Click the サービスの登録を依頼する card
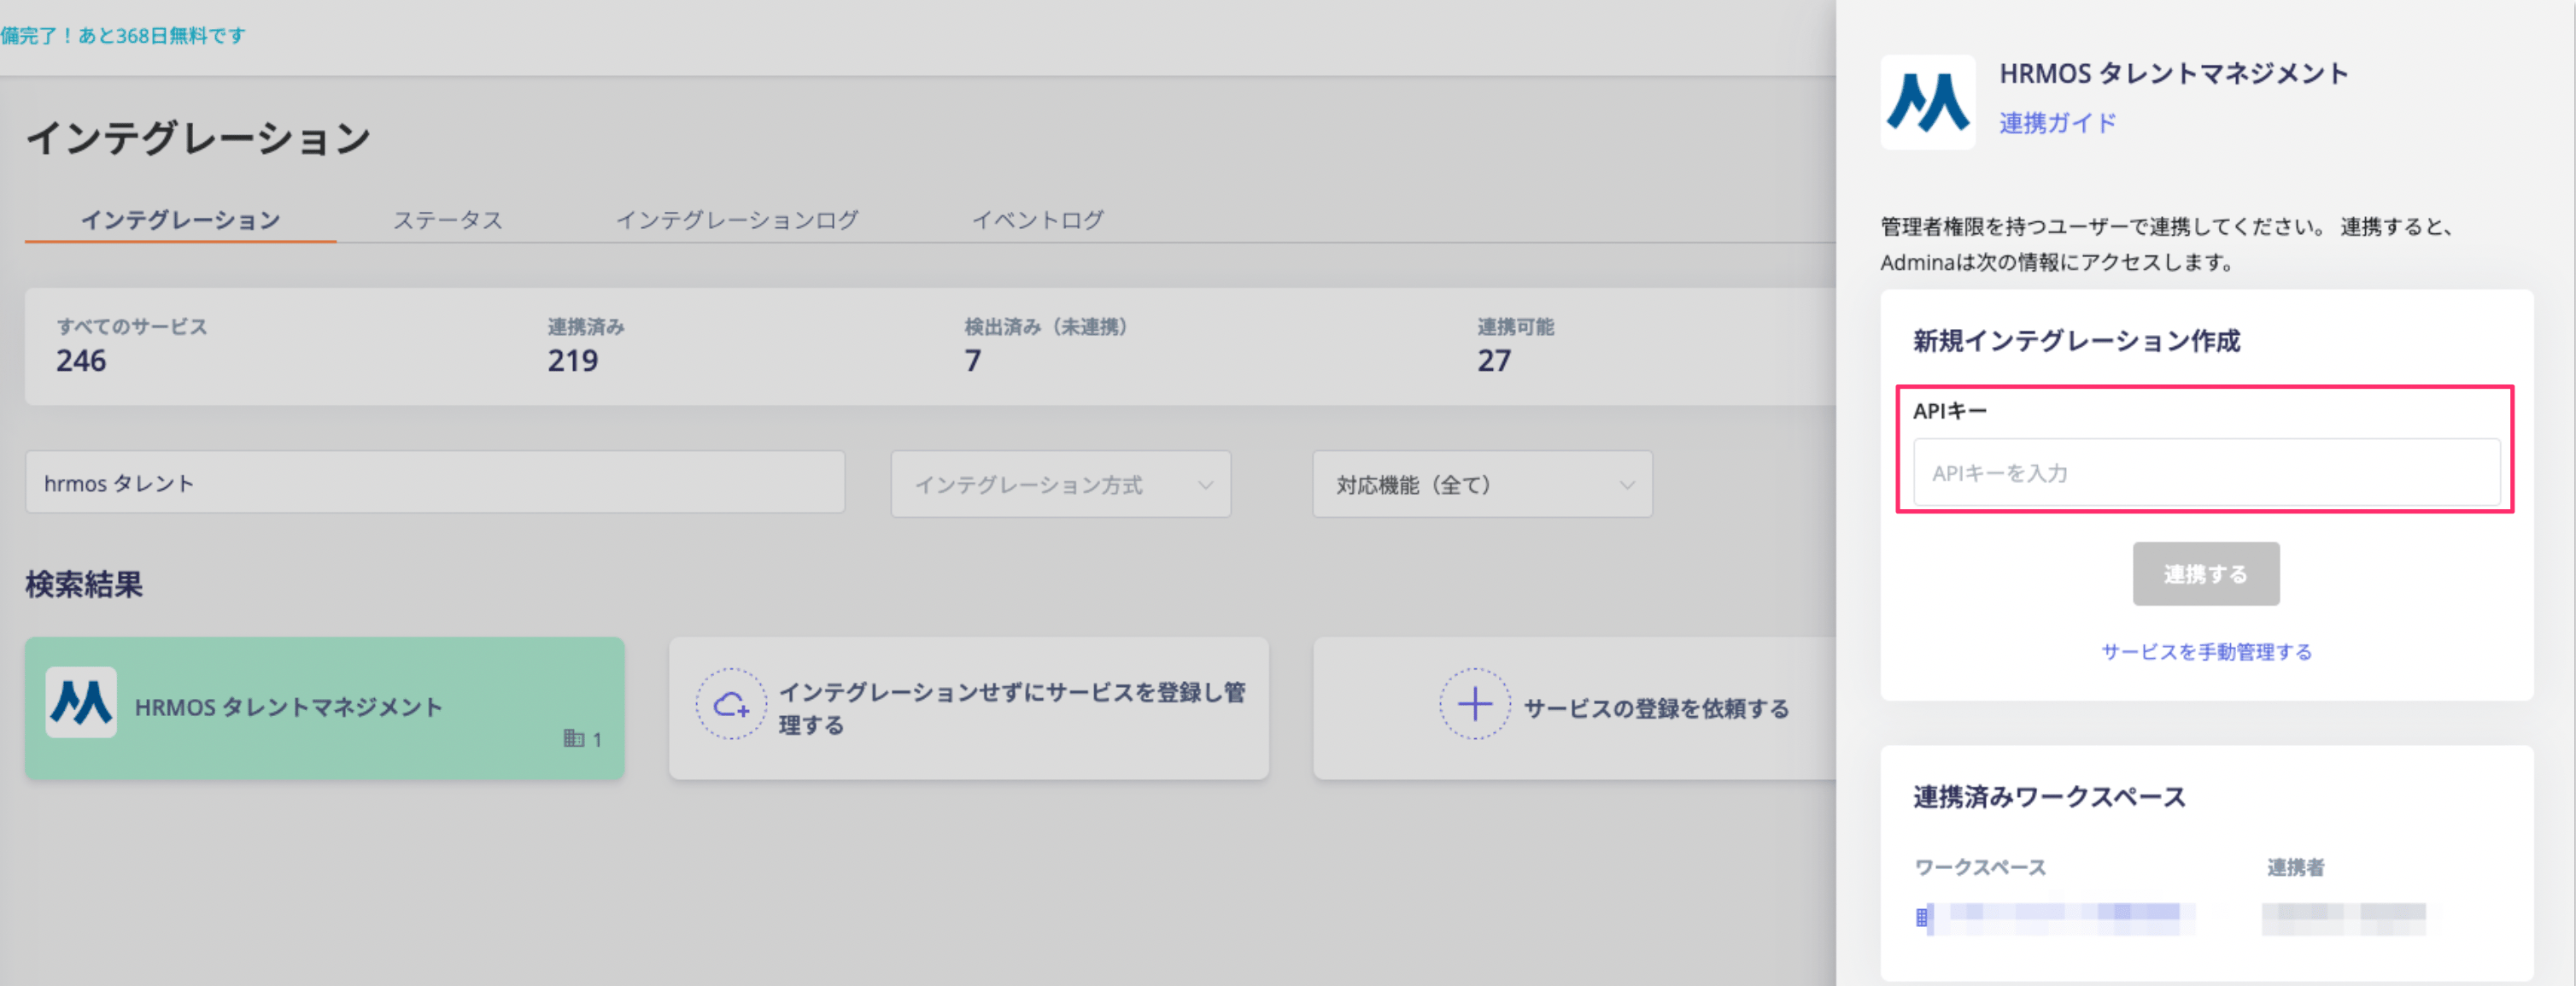The width and height of the screenshot is (2576, 986). [1575, 708]
